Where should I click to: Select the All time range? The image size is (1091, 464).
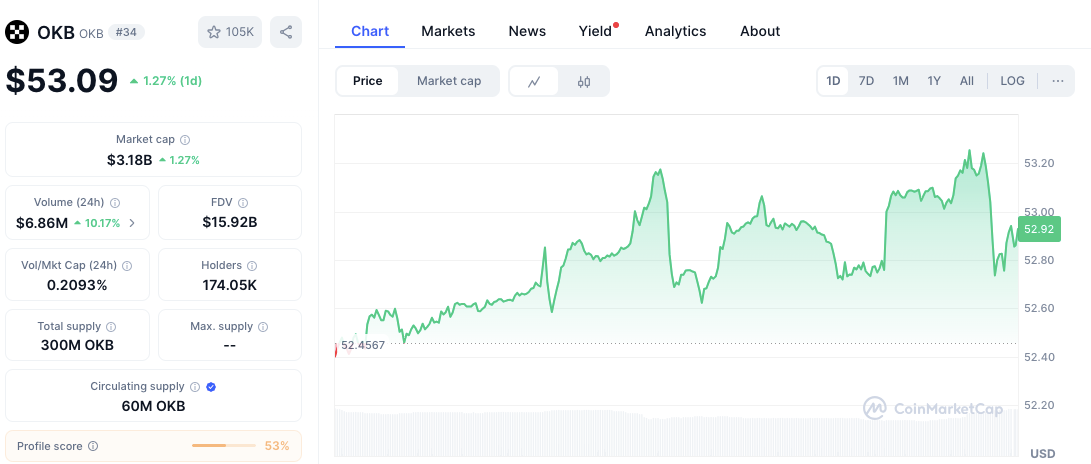(x=966, y=81)
